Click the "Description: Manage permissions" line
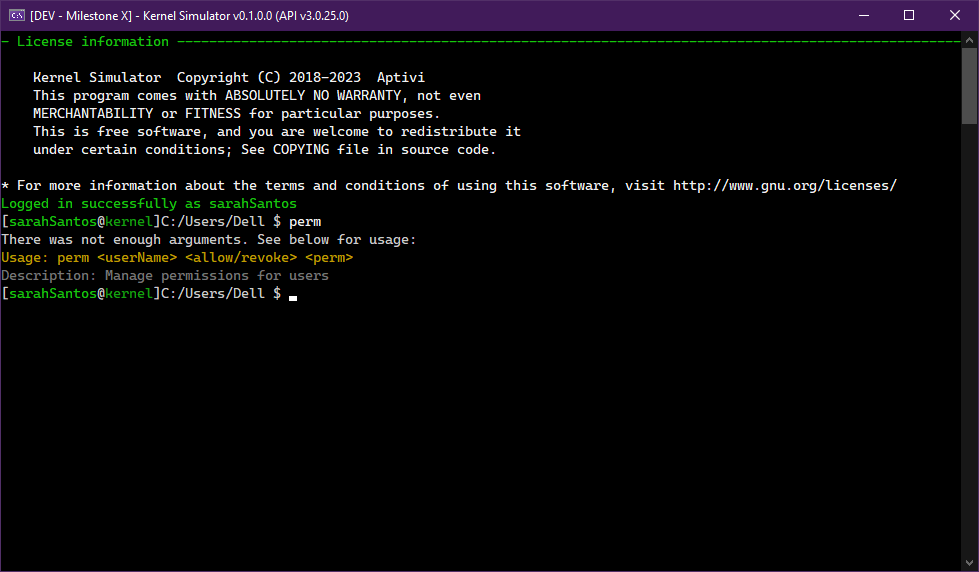Viewport: 979px width, 572px height. pos(165,276)
